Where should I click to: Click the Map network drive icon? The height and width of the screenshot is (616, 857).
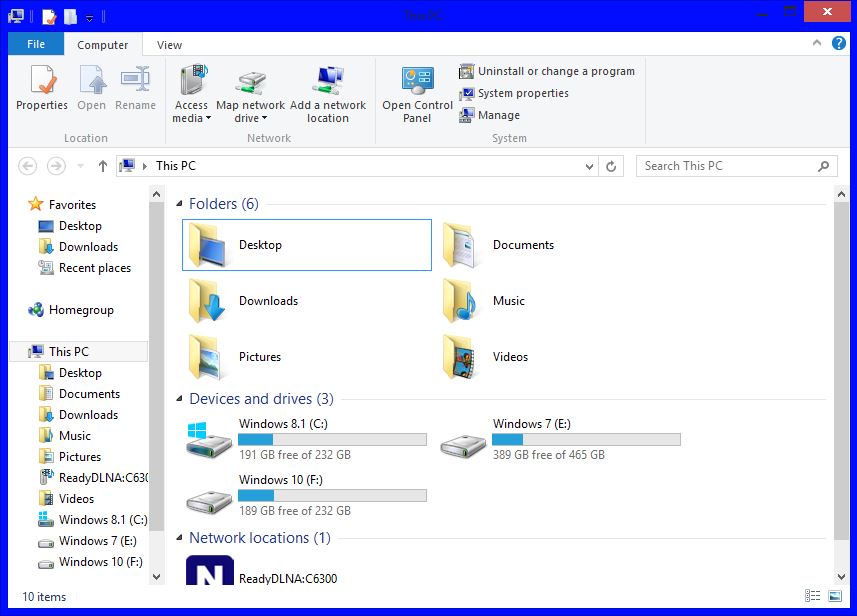coord(250,82)
